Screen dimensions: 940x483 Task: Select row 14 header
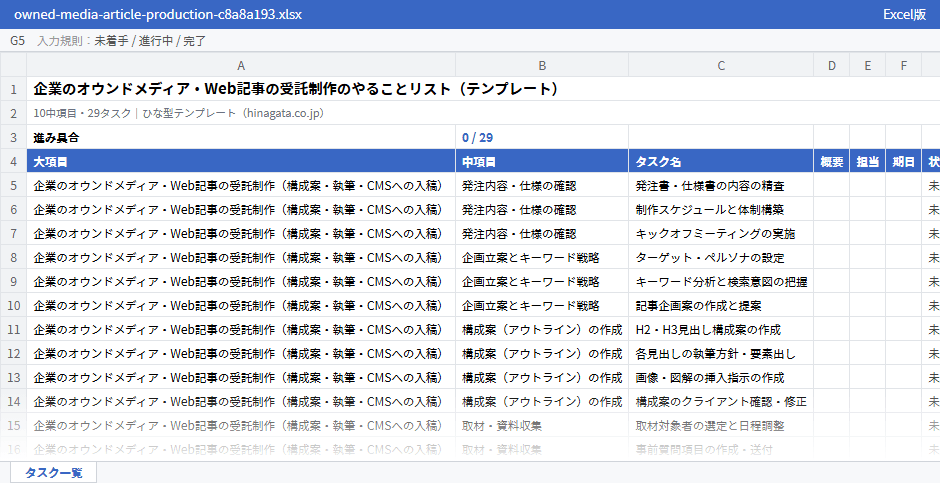point(13,401)
